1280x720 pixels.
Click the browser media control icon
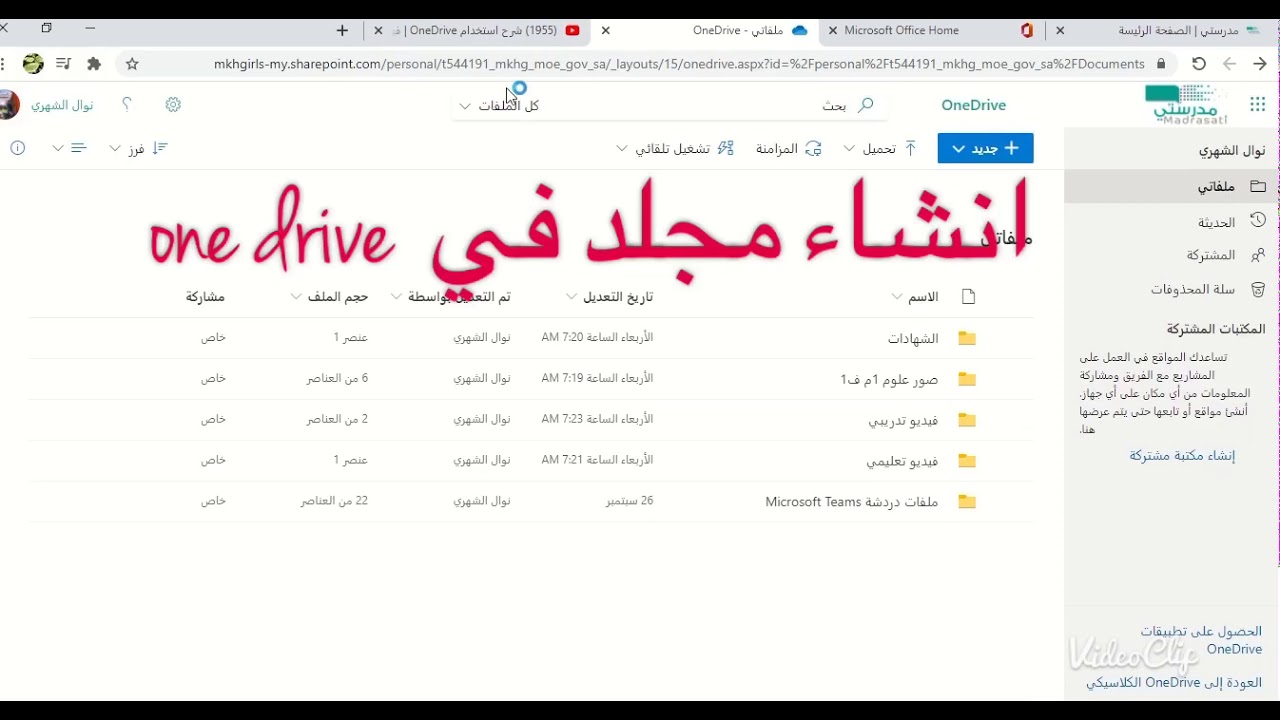[64, 64]
